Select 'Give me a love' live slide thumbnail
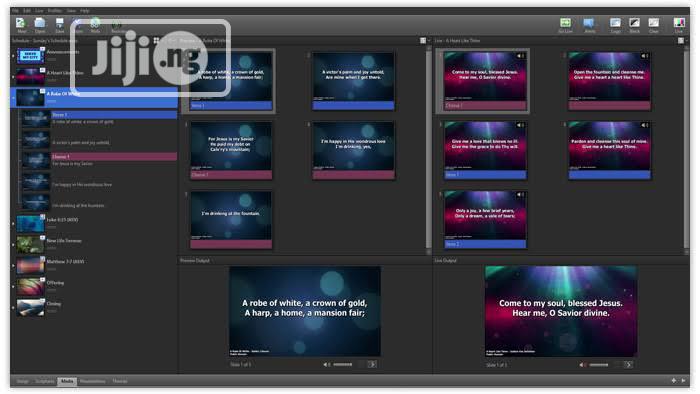This screenshot has height=394, width=700. (485, 150)
